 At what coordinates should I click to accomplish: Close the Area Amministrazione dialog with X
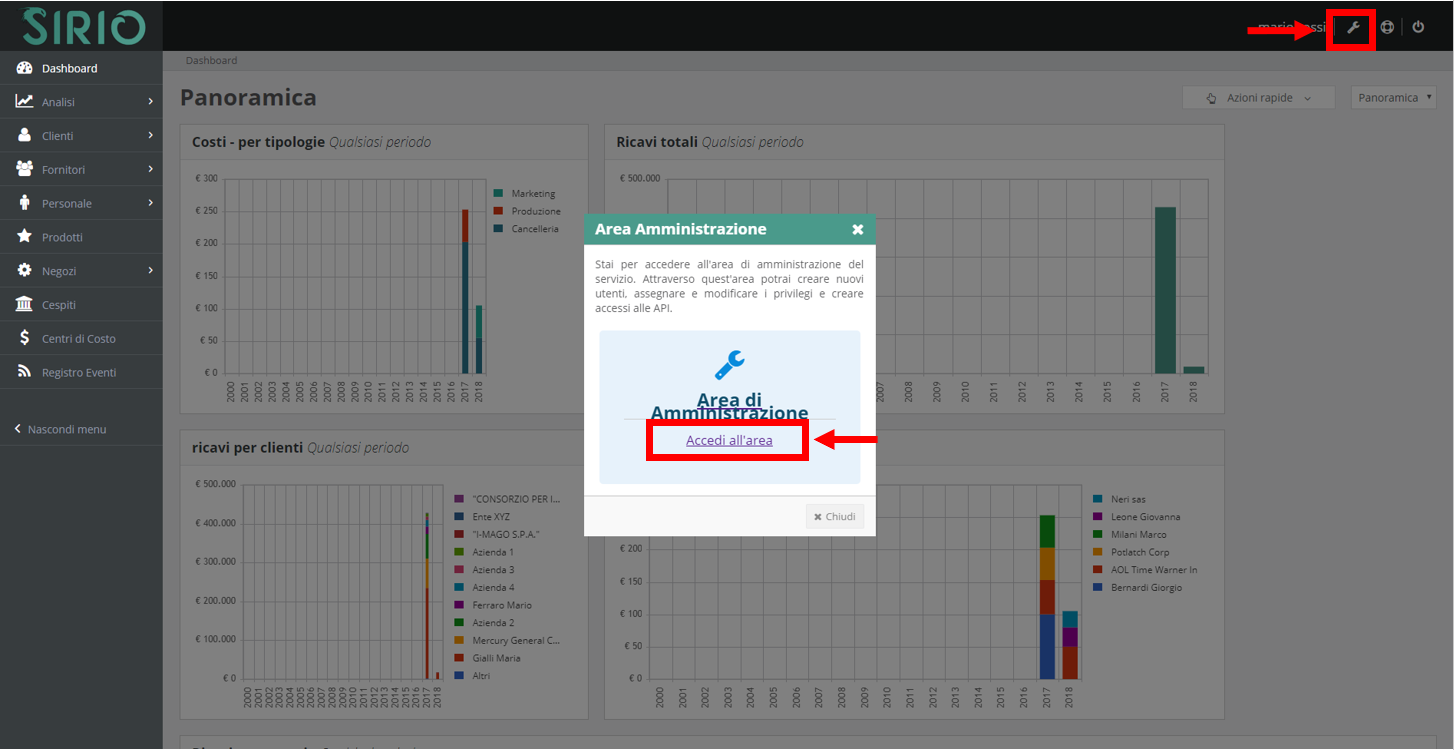click(x=857, y=229)
